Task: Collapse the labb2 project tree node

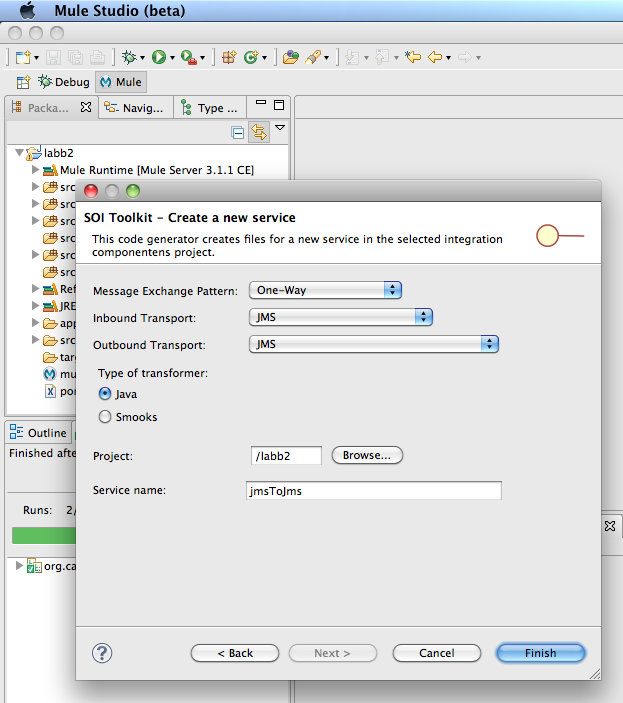Action: [19, 152]
